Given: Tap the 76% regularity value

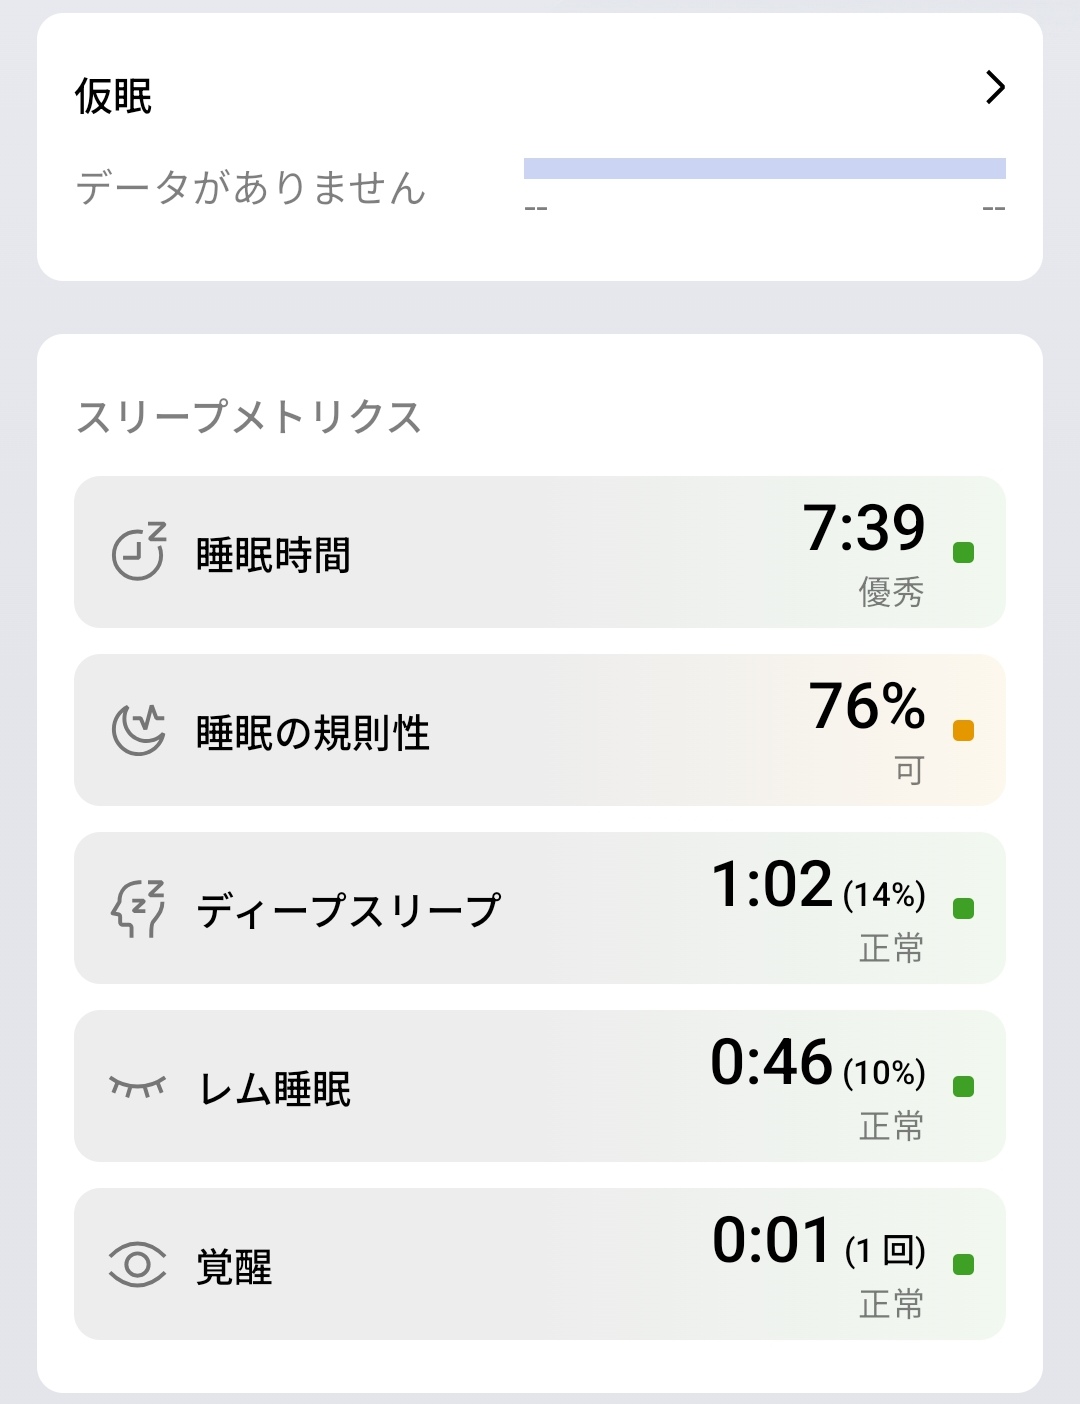Looking at the screenshot, I should point(867,706).
